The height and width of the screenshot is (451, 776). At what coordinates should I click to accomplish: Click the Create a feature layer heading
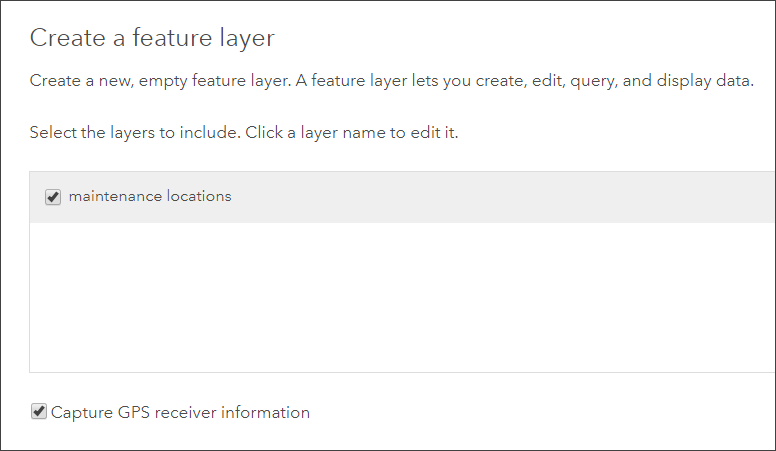coord(152,39)
